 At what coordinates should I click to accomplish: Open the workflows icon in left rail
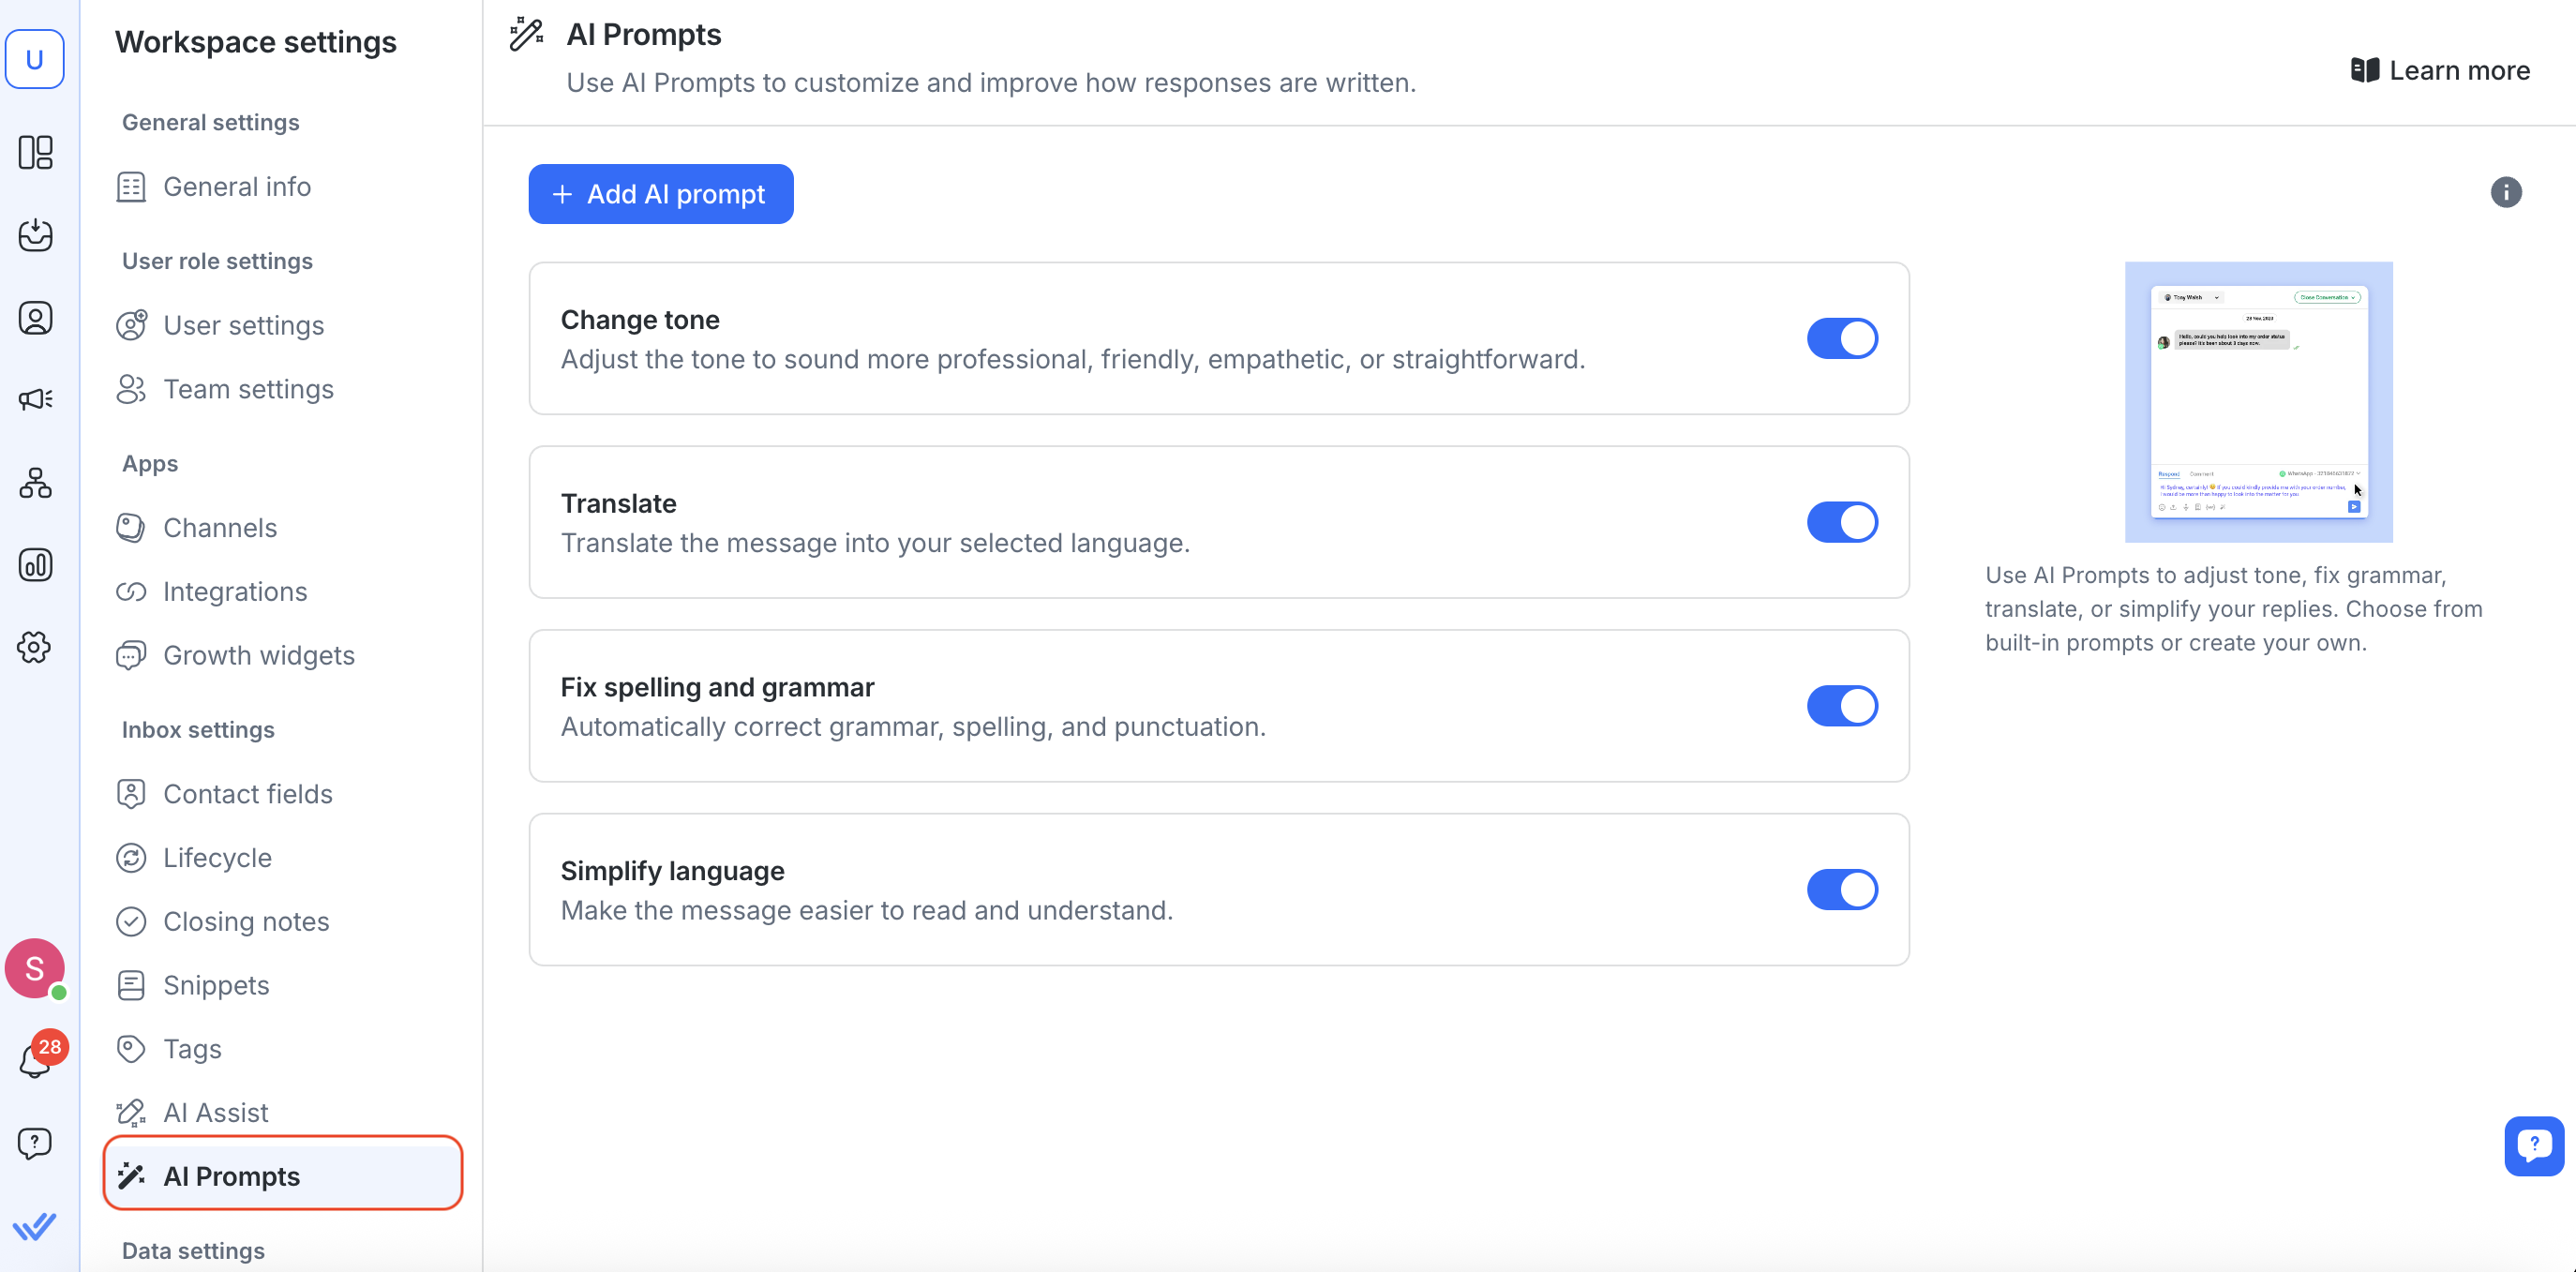click(x=35, y=483)
